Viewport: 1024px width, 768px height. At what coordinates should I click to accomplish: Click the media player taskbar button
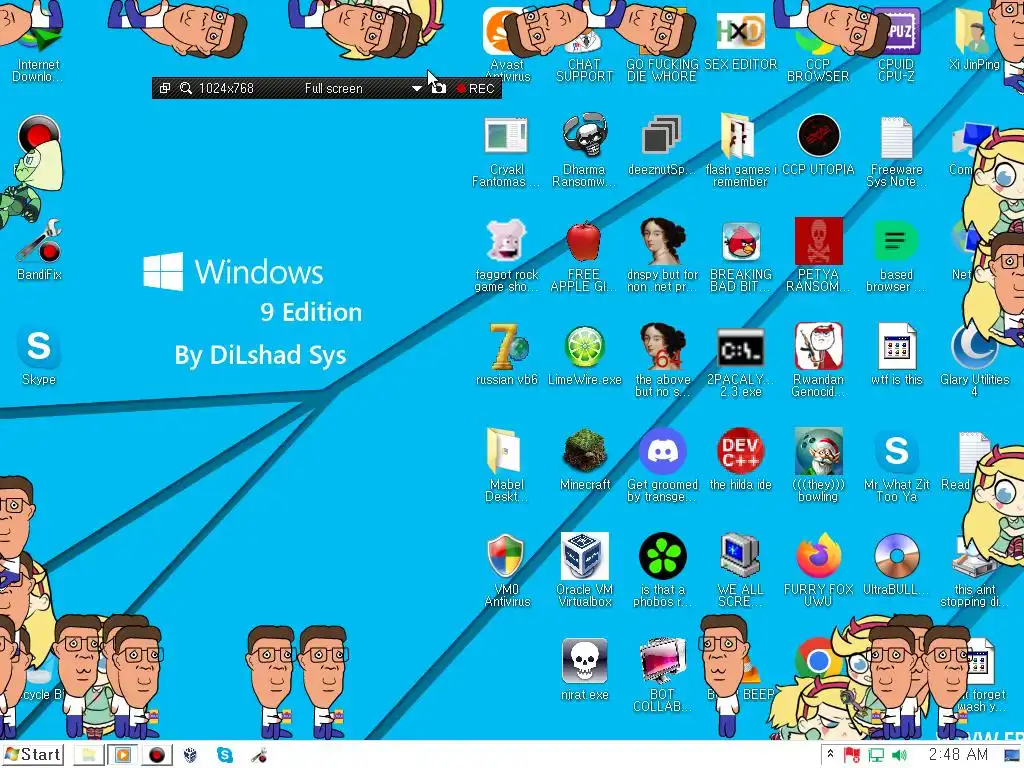click(x=122, y=755)
